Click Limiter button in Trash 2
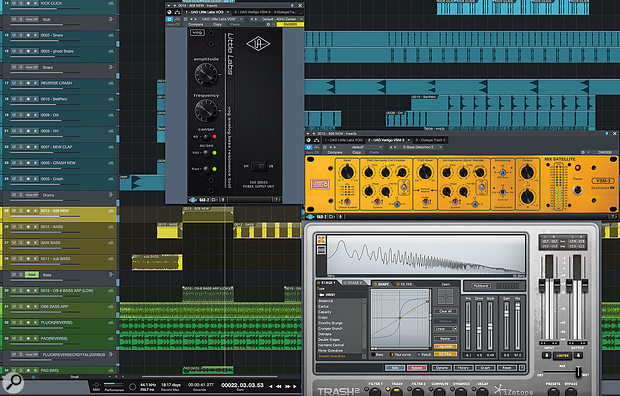This screenshot has width=620, height=396. (x=562, y=355)
